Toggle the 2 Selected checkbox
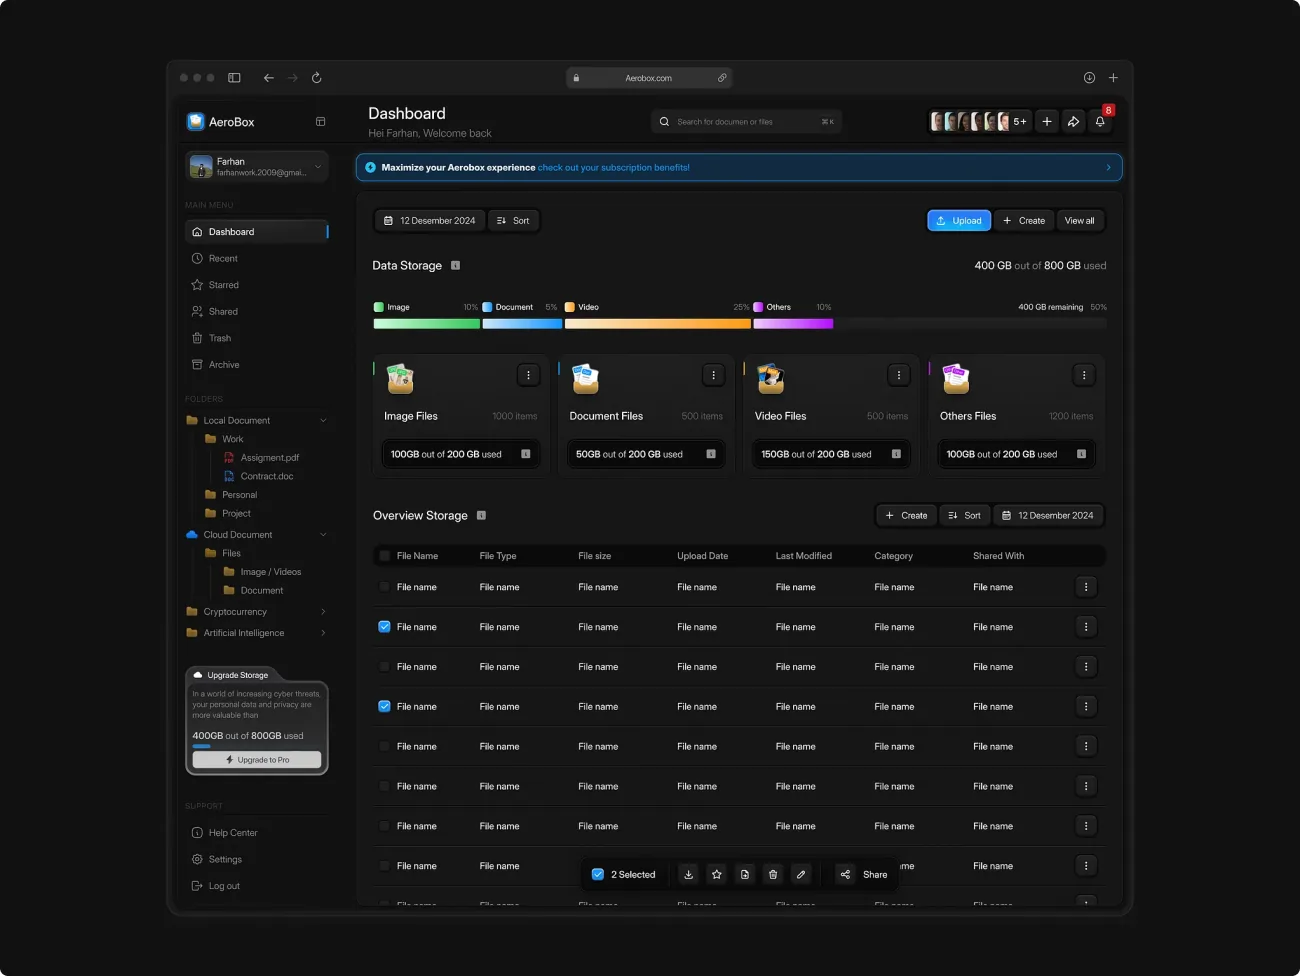Screen dimensions: 1300x976 click(x=598, y=874)
